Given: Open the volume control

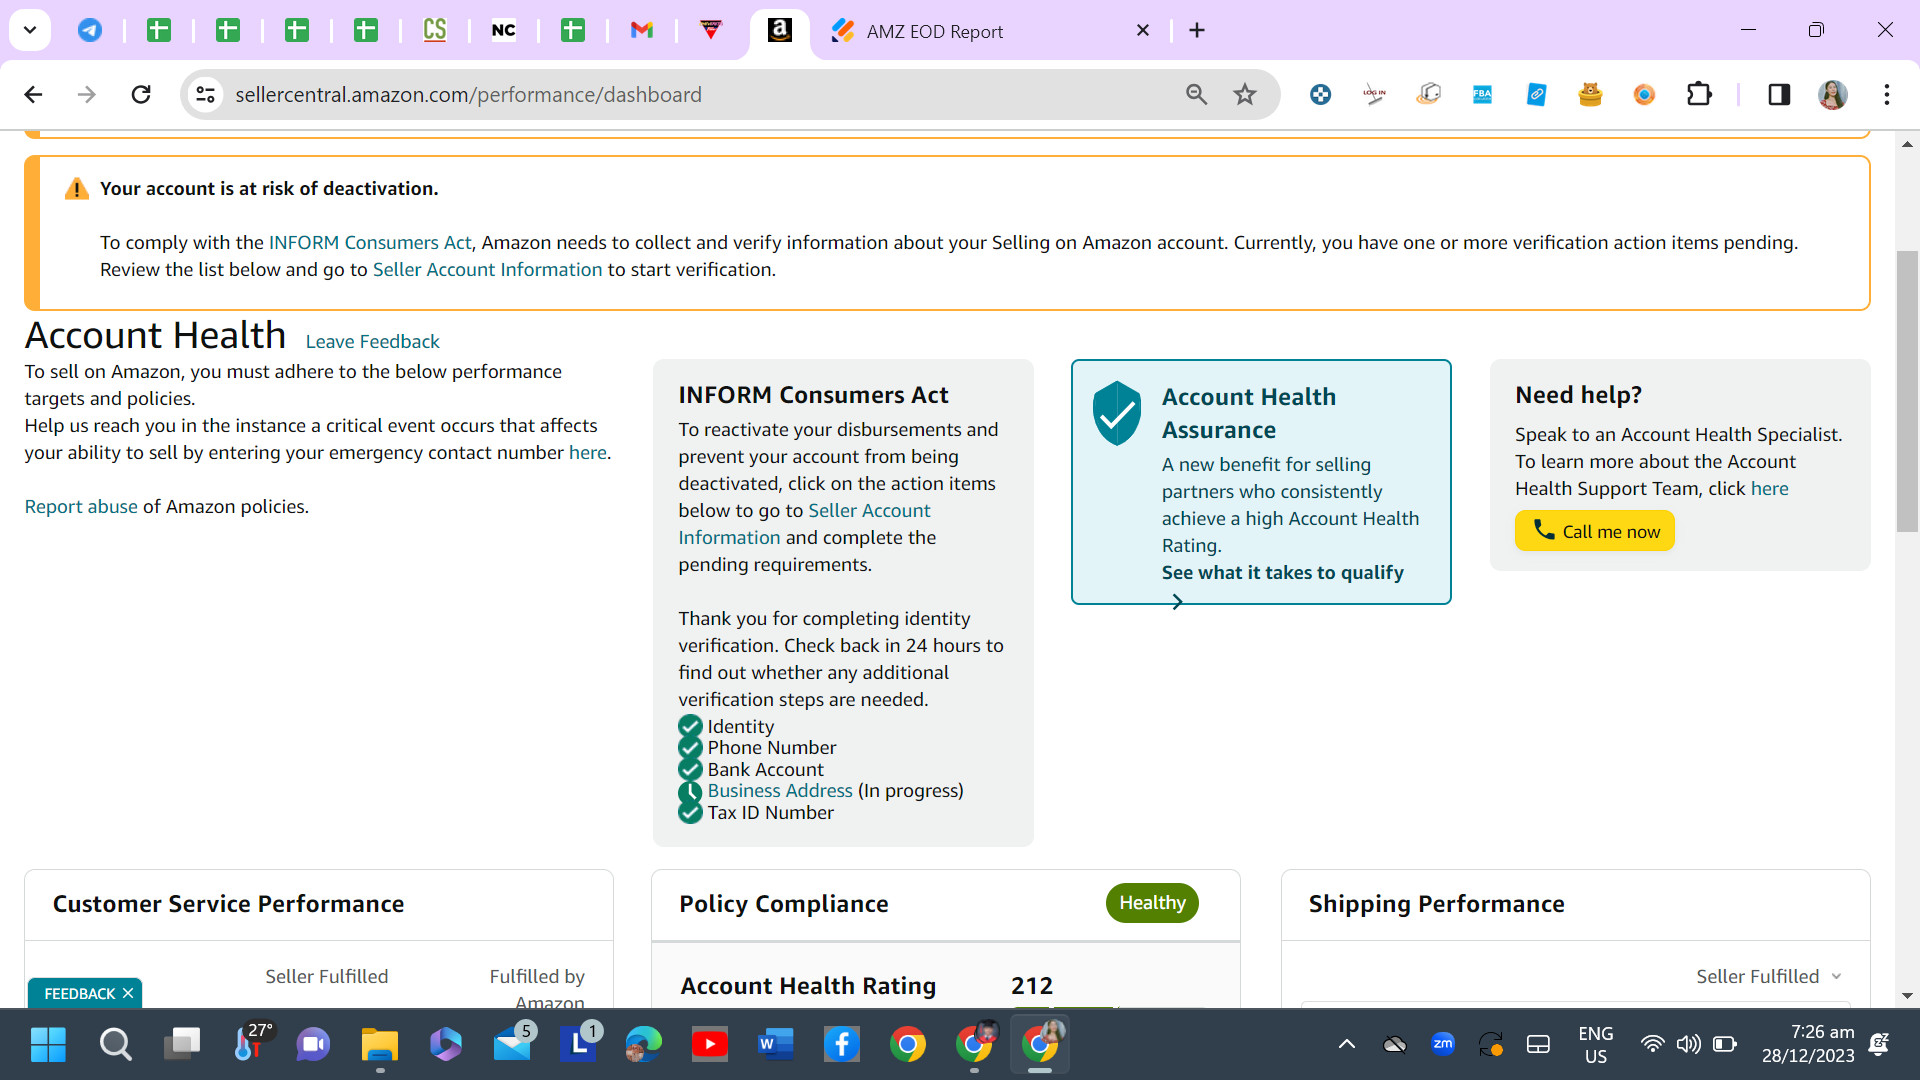Looking at the screenshot, I should point(1689,1045).
